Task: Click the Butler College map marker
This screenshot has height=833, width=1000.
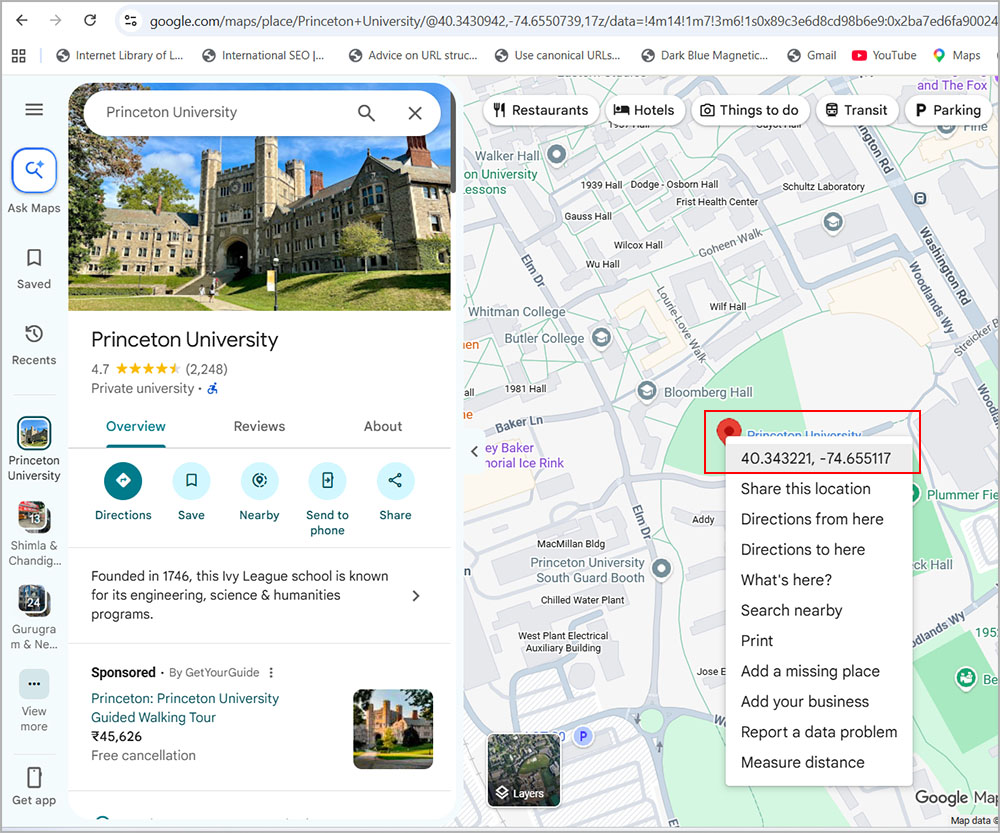Action: [601, 337]
